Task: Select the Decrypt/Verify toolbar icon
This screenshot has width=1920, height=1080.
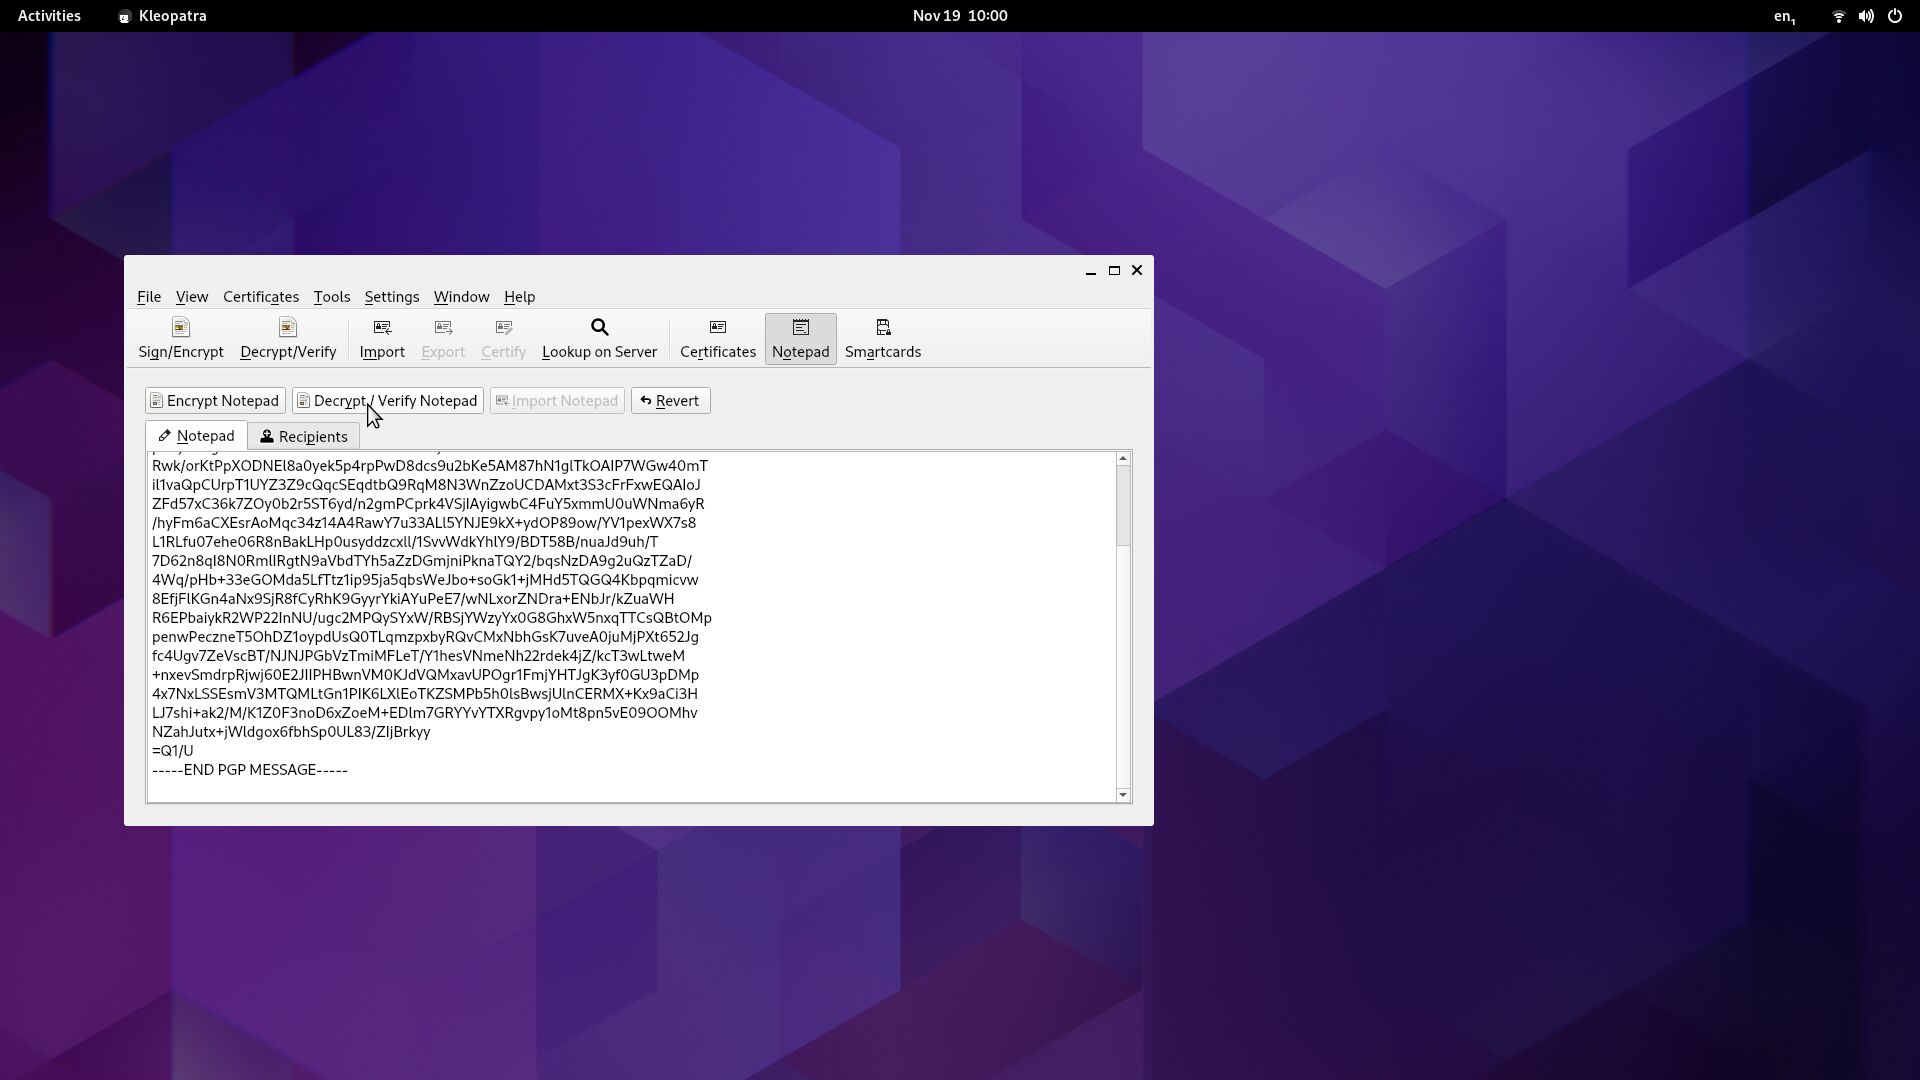Action: 287,338
